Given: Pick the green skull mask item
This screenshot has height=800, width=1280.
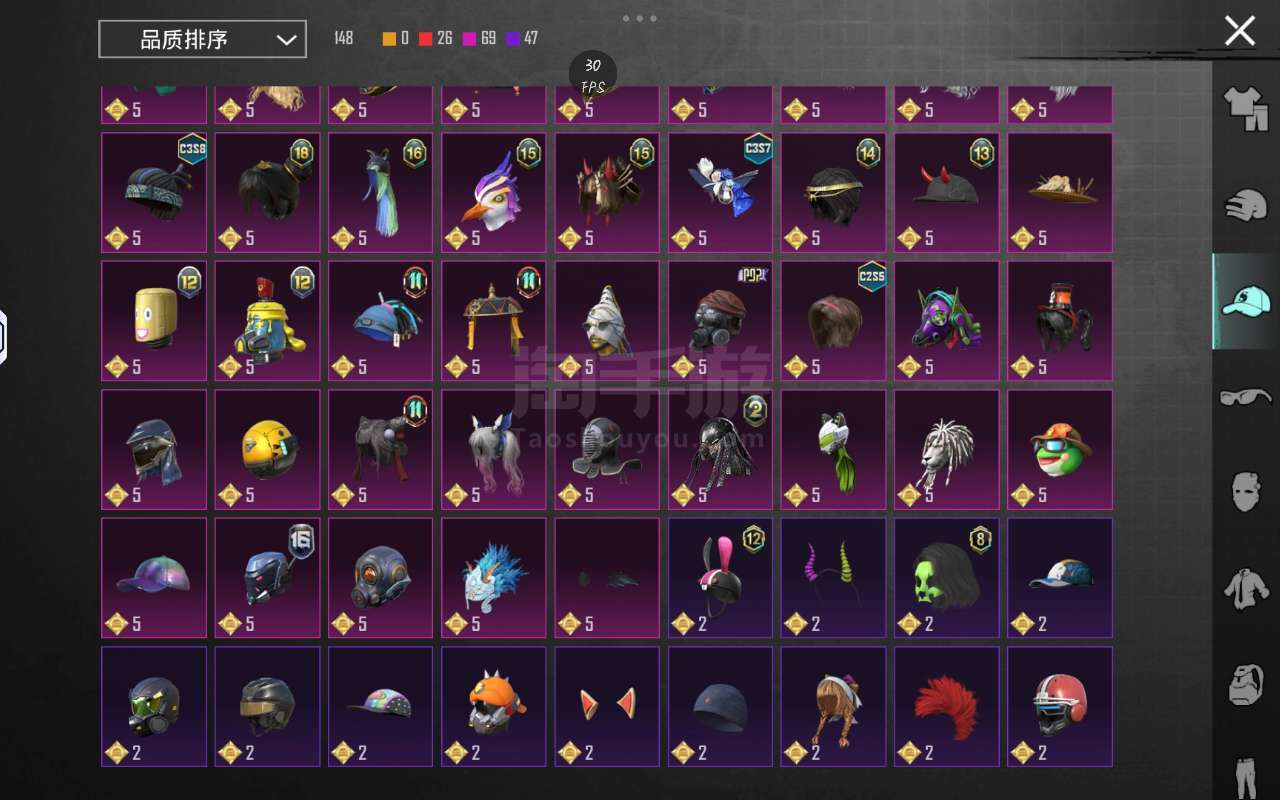Looking at the screenshot, I should [x=946, y=577].
